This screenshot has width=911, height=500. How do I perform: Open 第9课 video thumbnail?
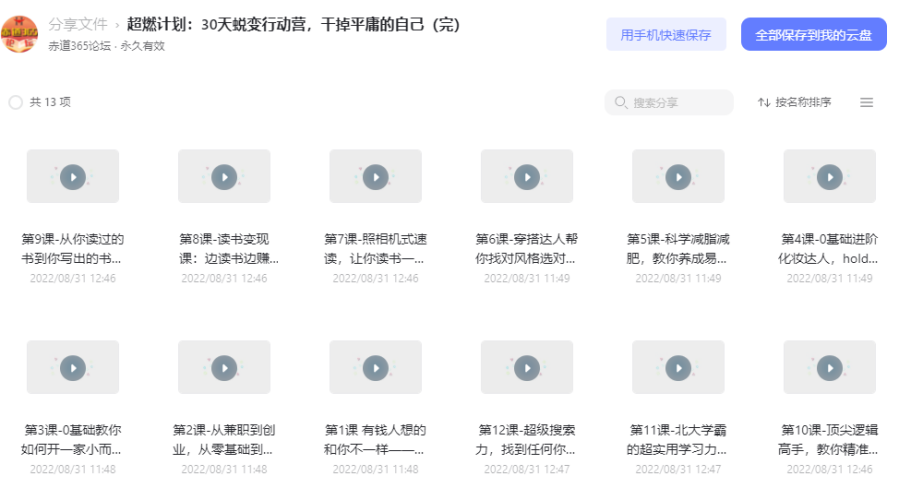pyautogui.click(x=73, y=177)
